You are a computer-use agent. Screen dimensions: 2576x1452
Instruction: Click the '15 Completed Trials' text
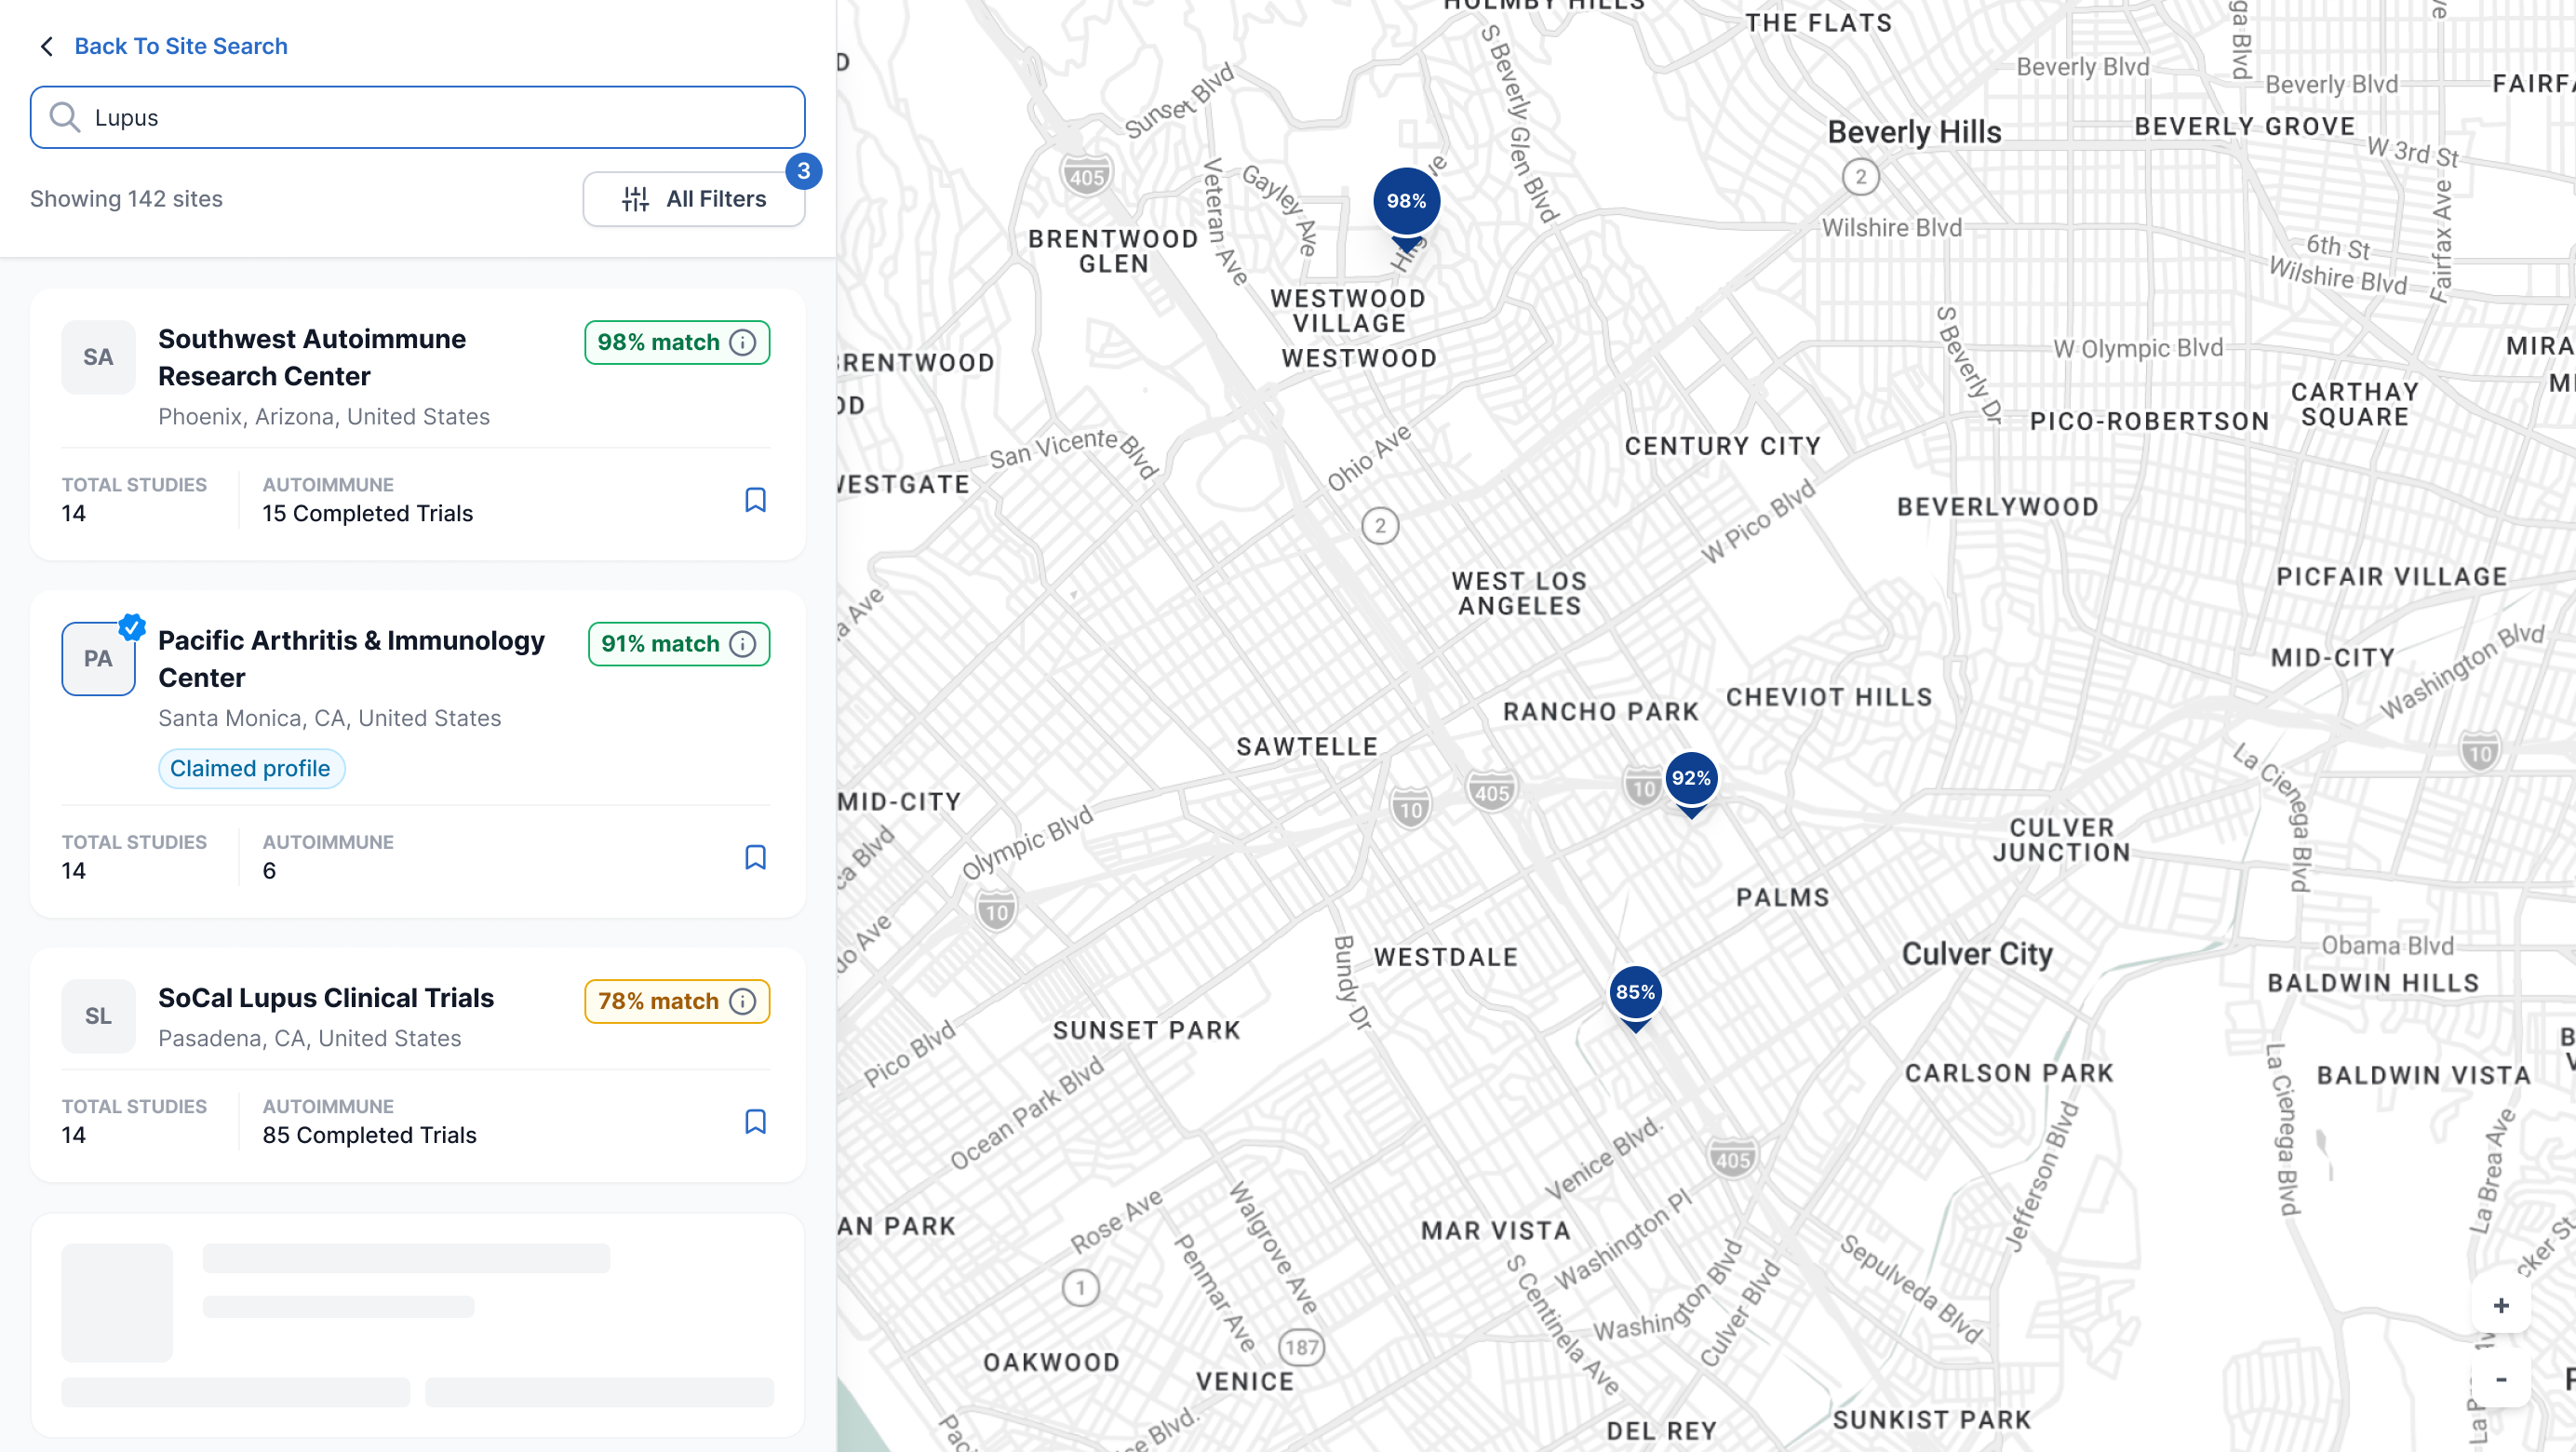(x=367, y=514)
